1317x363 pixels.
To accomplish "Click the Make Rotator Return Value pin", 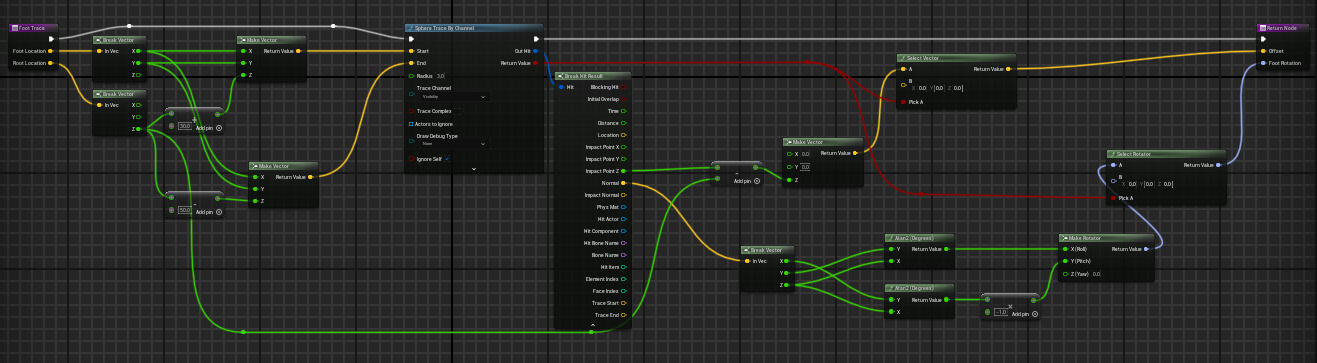I will pos(1147,249).
